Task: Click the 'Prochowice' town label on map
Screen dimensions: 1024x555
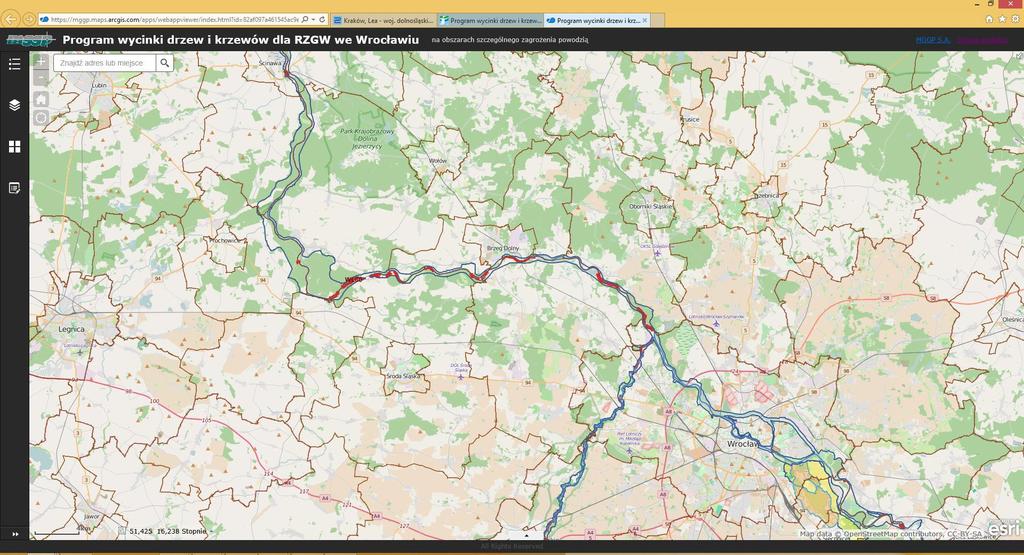Action: pos(225,241)
